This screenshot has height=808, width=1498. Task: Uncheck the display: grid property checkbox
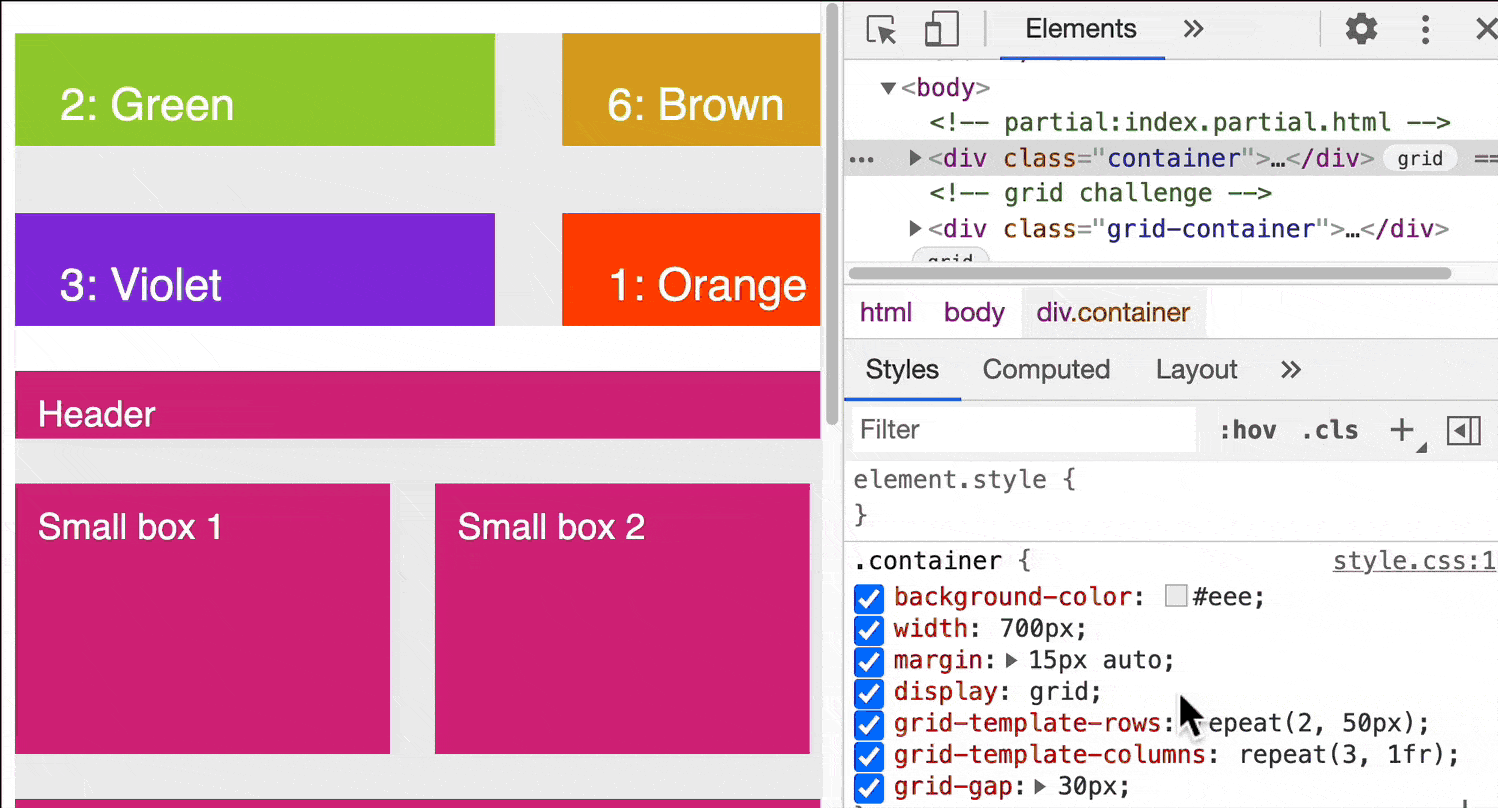click(x=869, y=693)
